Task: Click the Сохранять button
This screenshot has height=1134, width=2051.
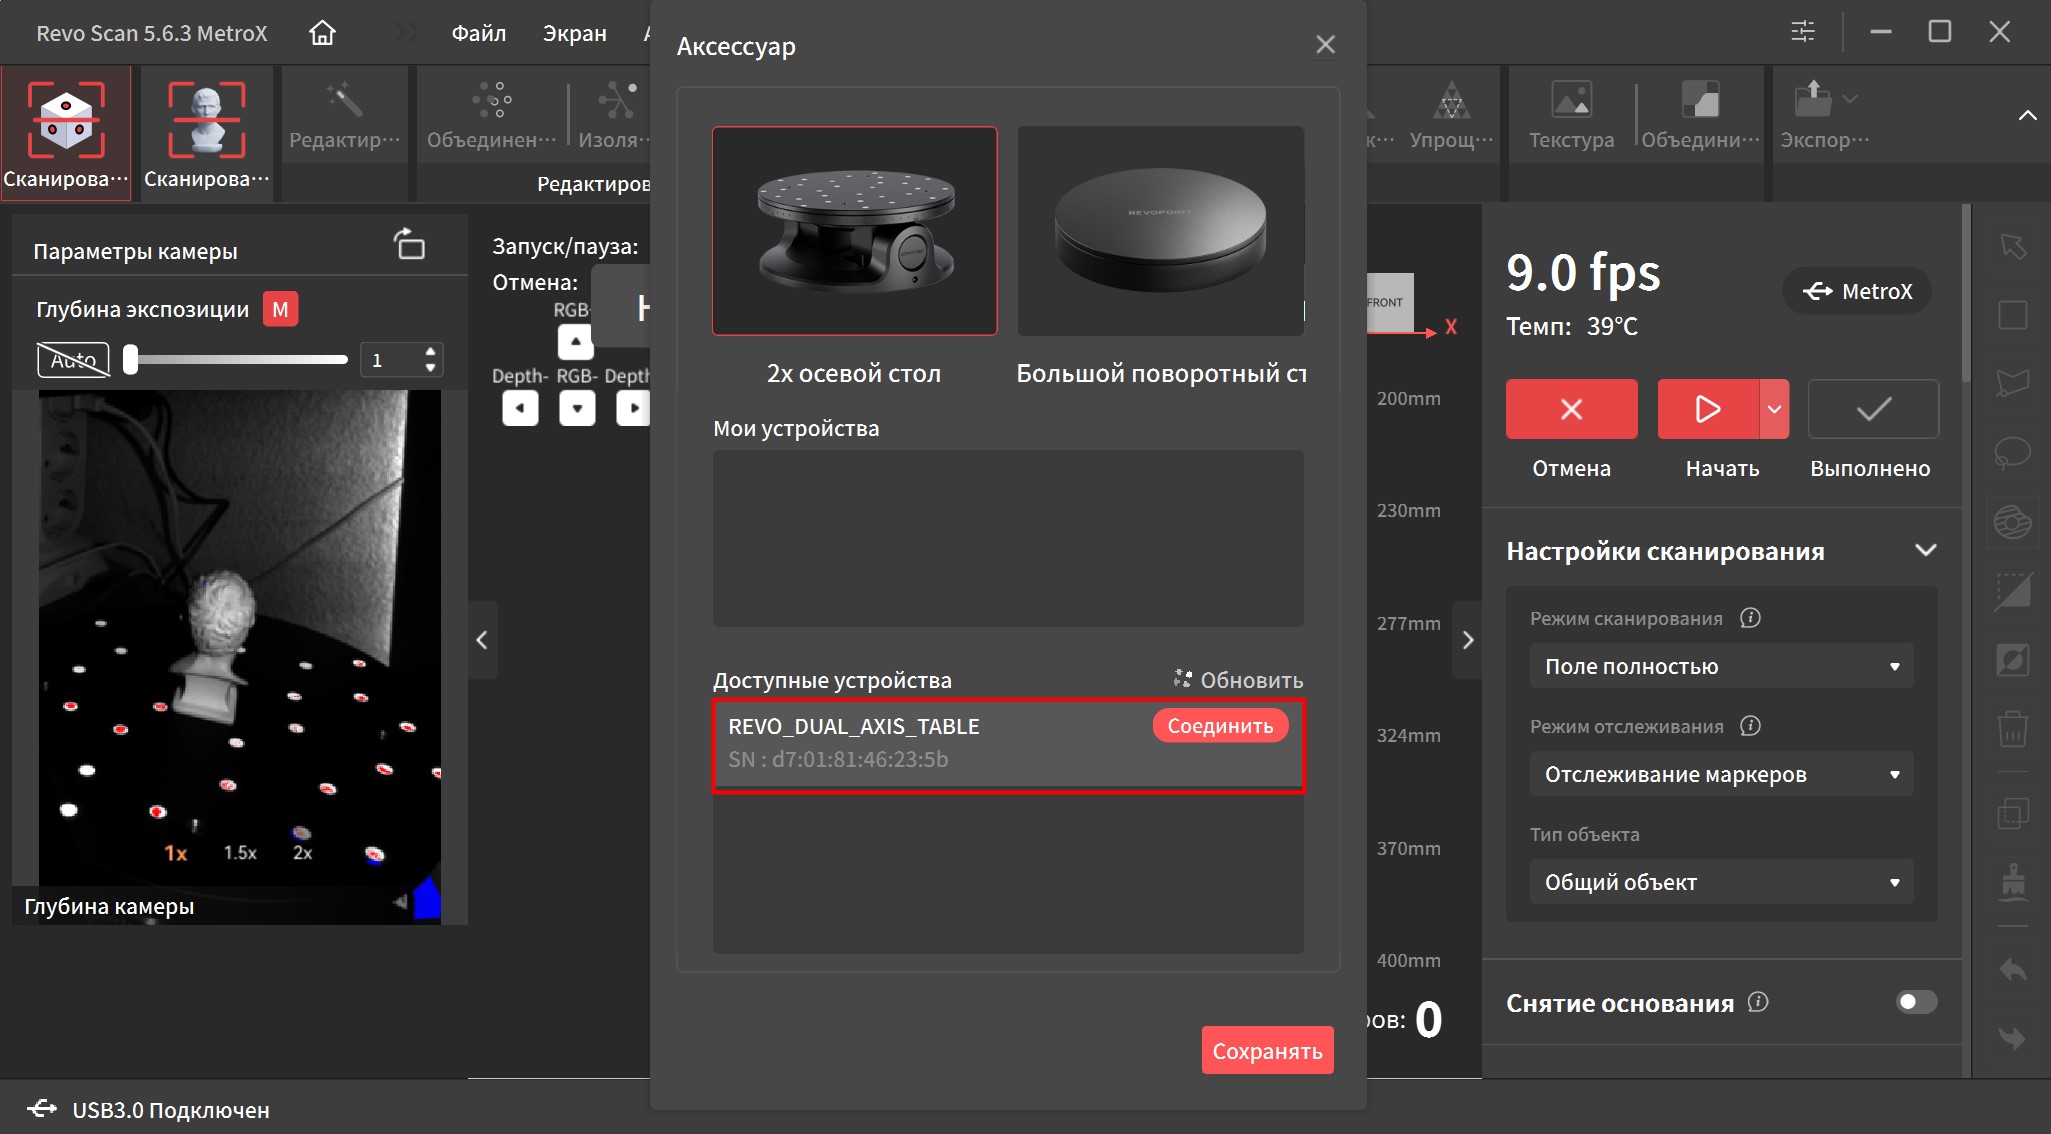Action: (1266, 1050)
